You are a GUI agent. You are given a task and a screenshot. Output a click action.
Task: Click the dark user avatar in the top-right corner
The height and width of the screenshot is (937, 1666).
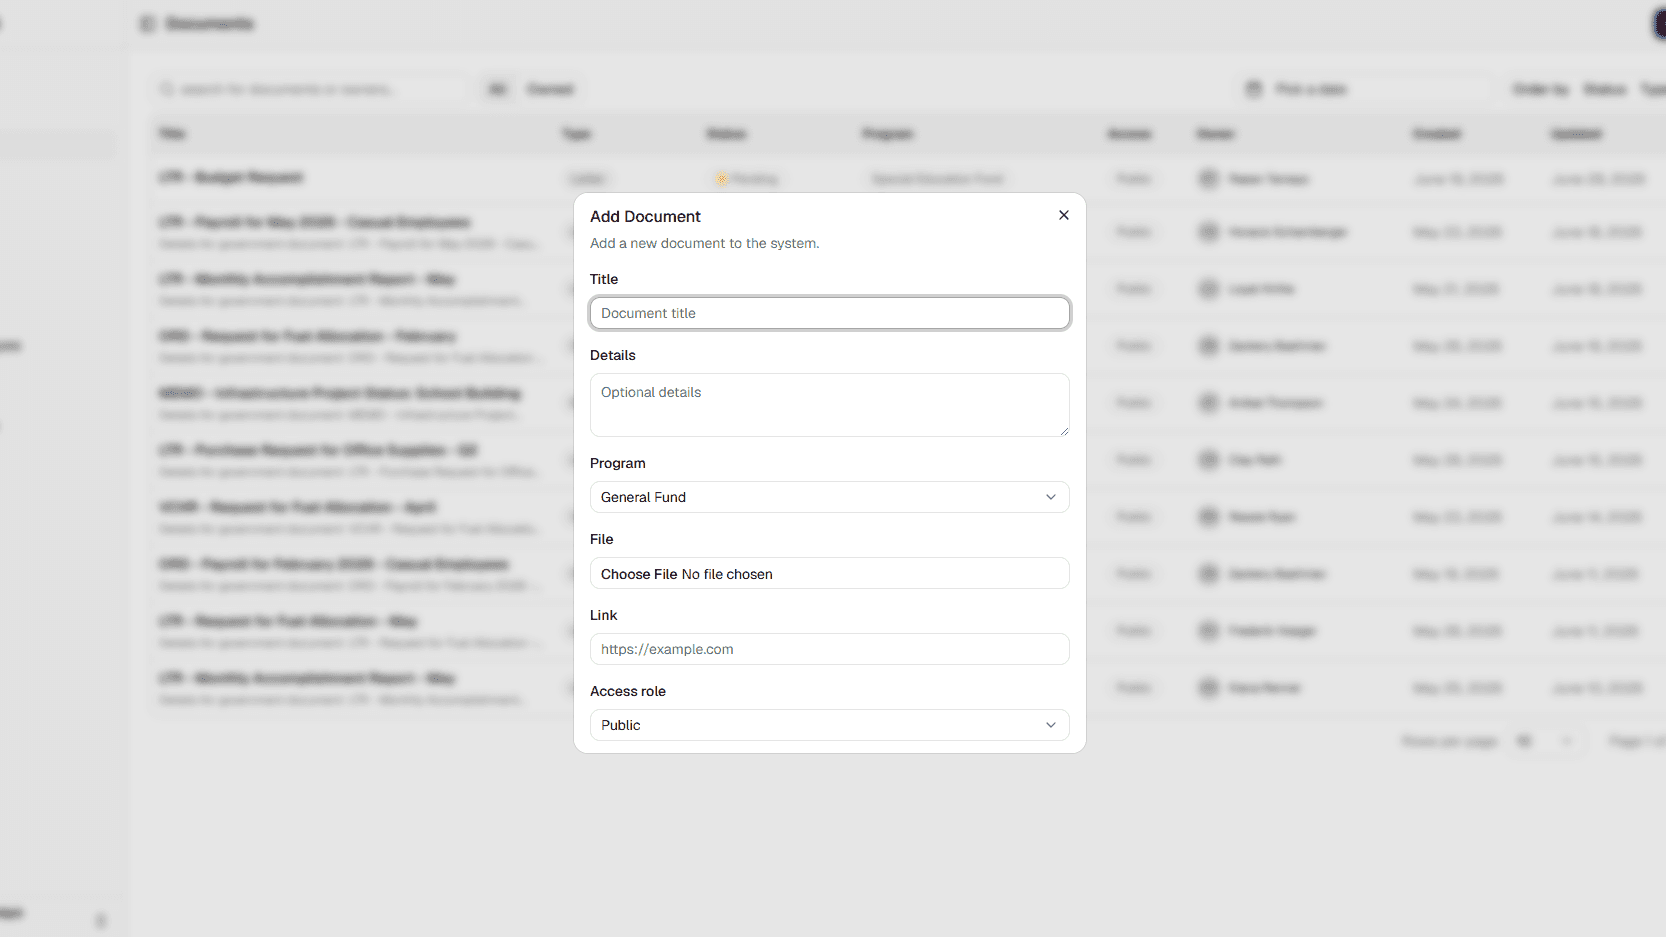tap(1658, 23)
